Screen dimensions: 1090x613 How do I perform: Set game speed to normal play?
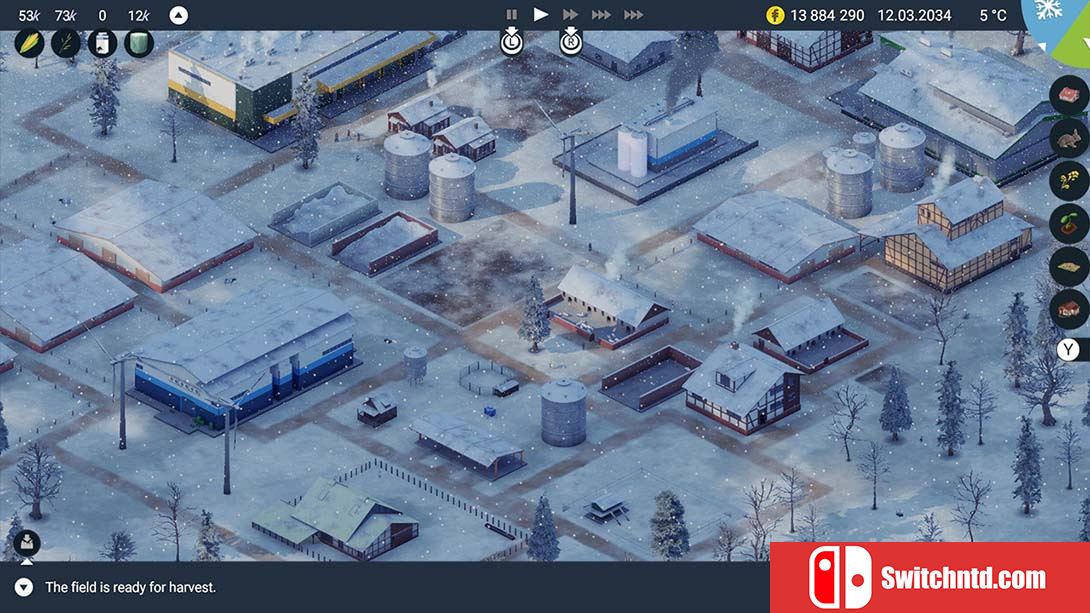pyautogui.click(x=541, y=14)
